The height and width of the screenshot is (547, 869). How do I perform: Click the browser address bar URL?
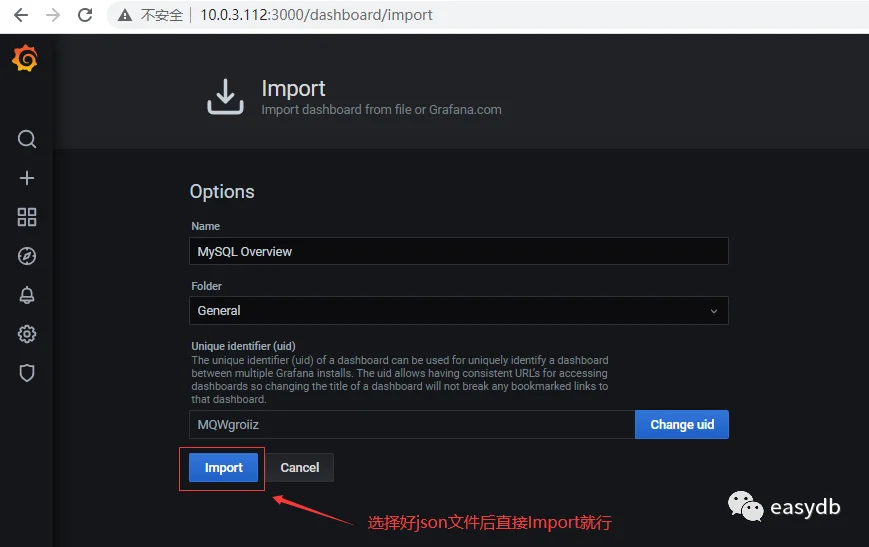pyautogui.click(x=316, y=15)
